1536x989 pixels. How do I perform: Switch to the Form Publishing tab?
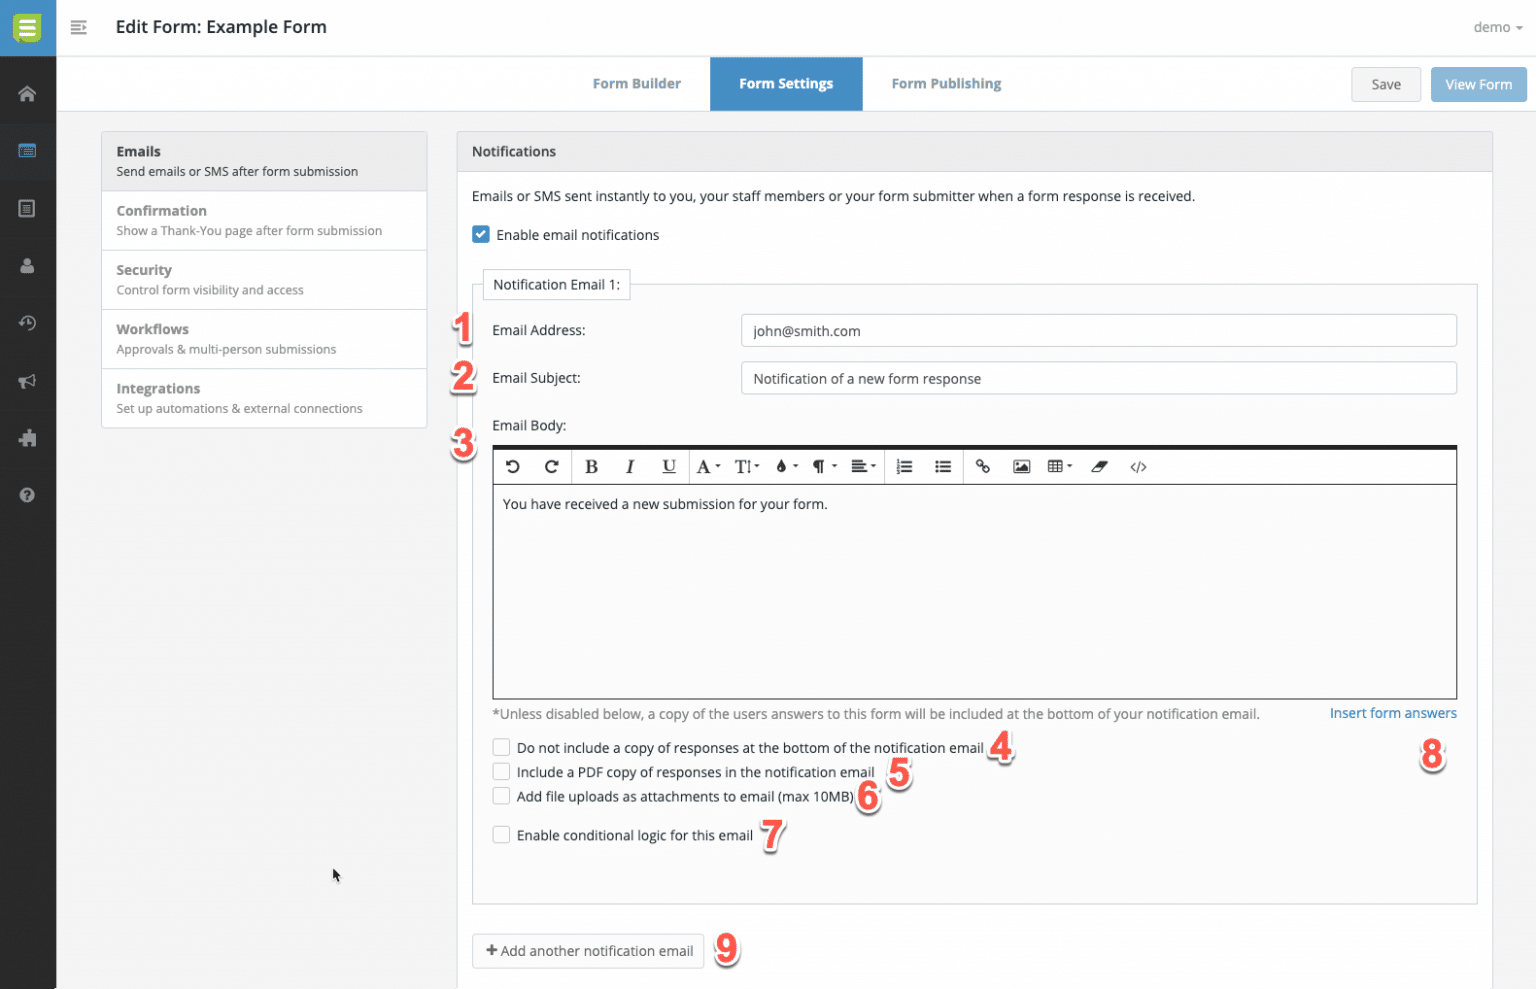pos(945,83)
